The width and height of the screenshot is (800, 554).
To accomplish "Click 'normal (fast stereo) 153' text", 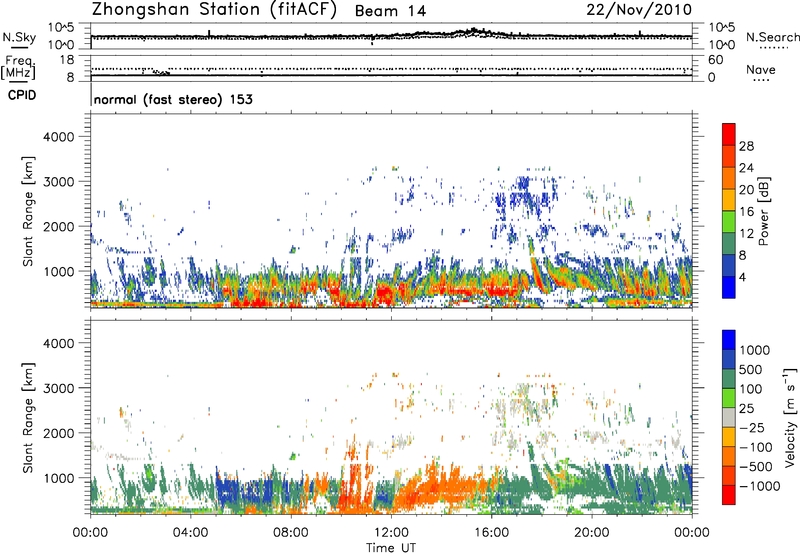I will (173, 99).
